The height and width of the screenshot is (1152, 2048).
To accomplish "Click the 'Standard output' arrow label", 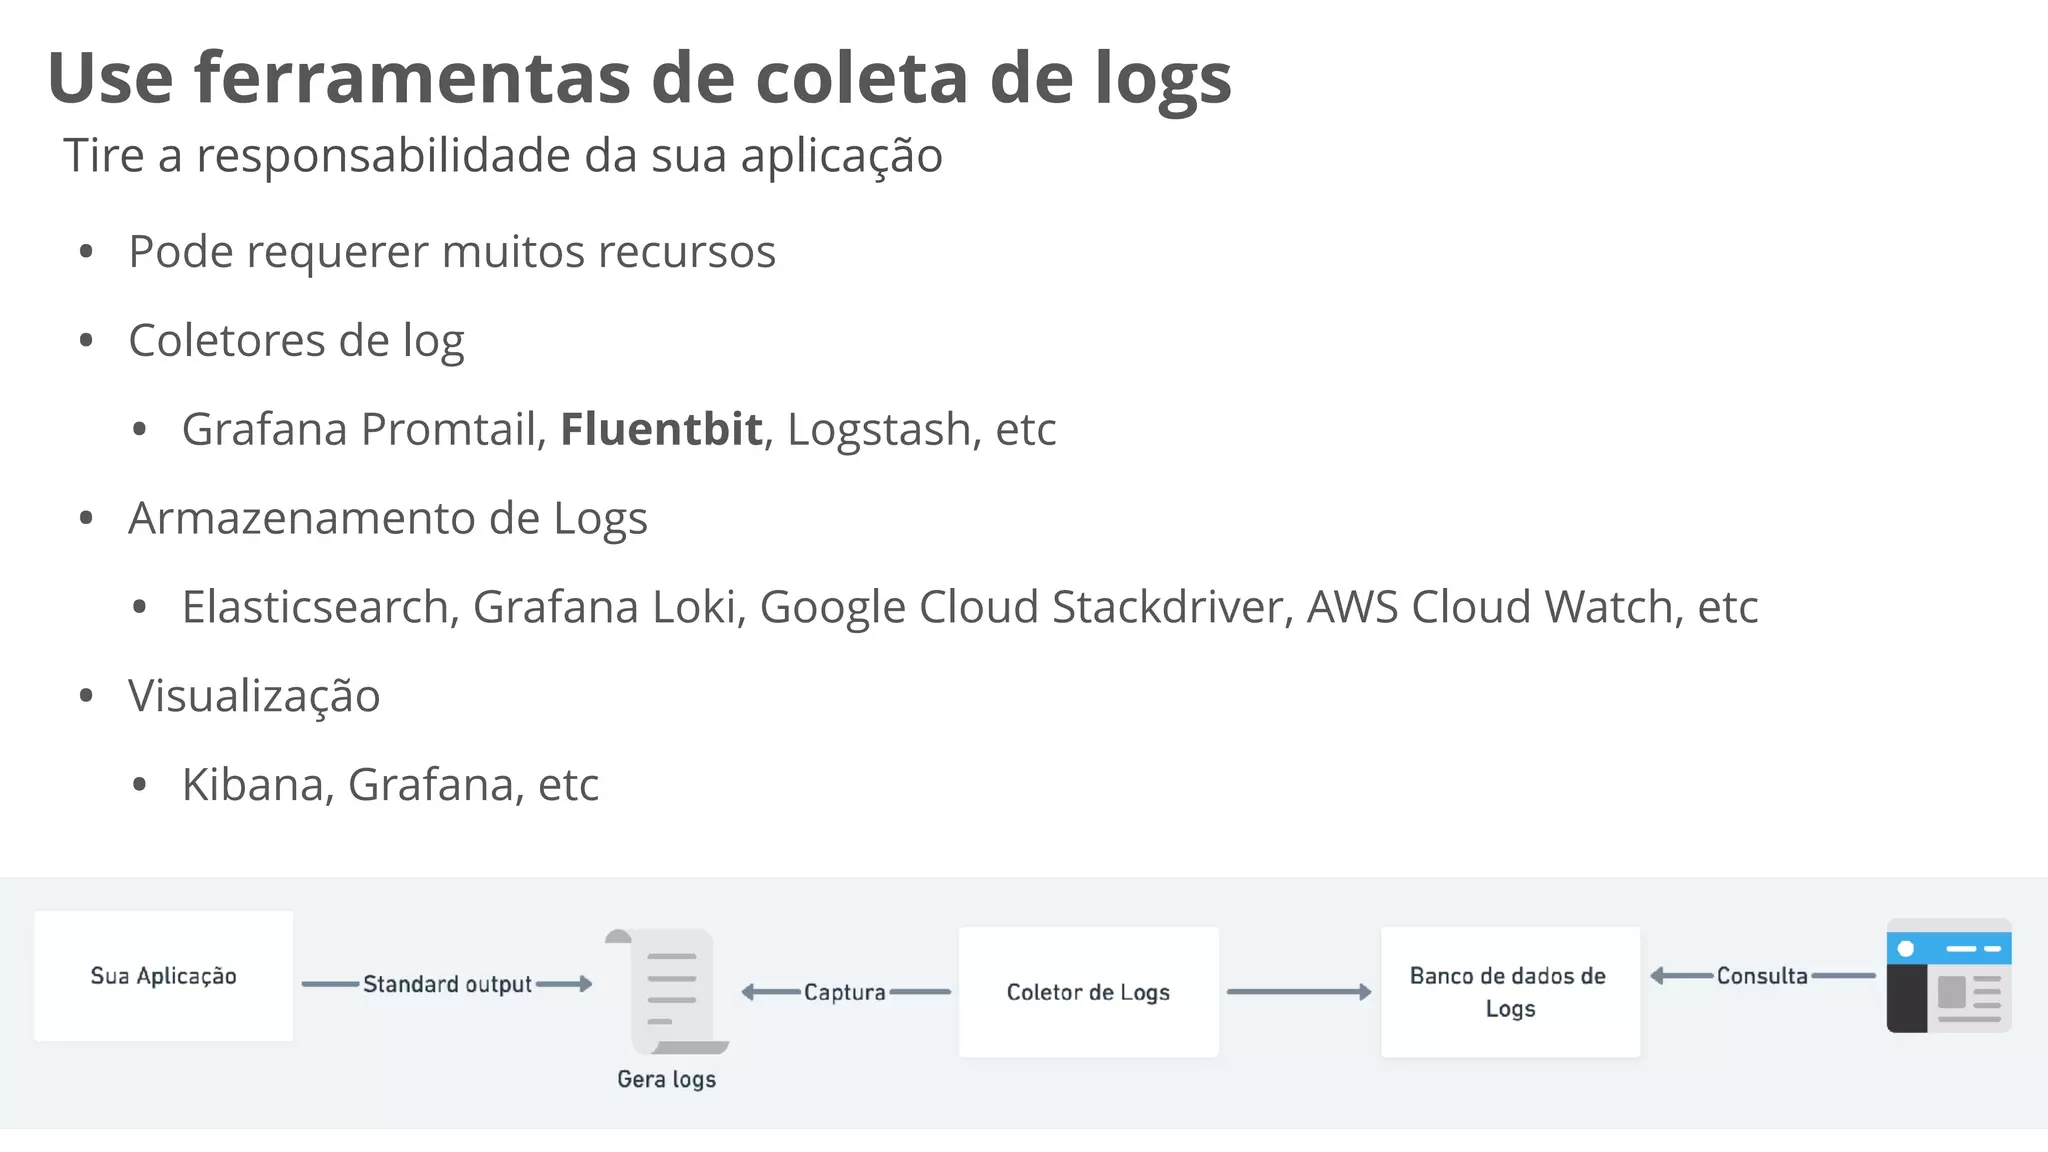I will [x=447, y=984].
